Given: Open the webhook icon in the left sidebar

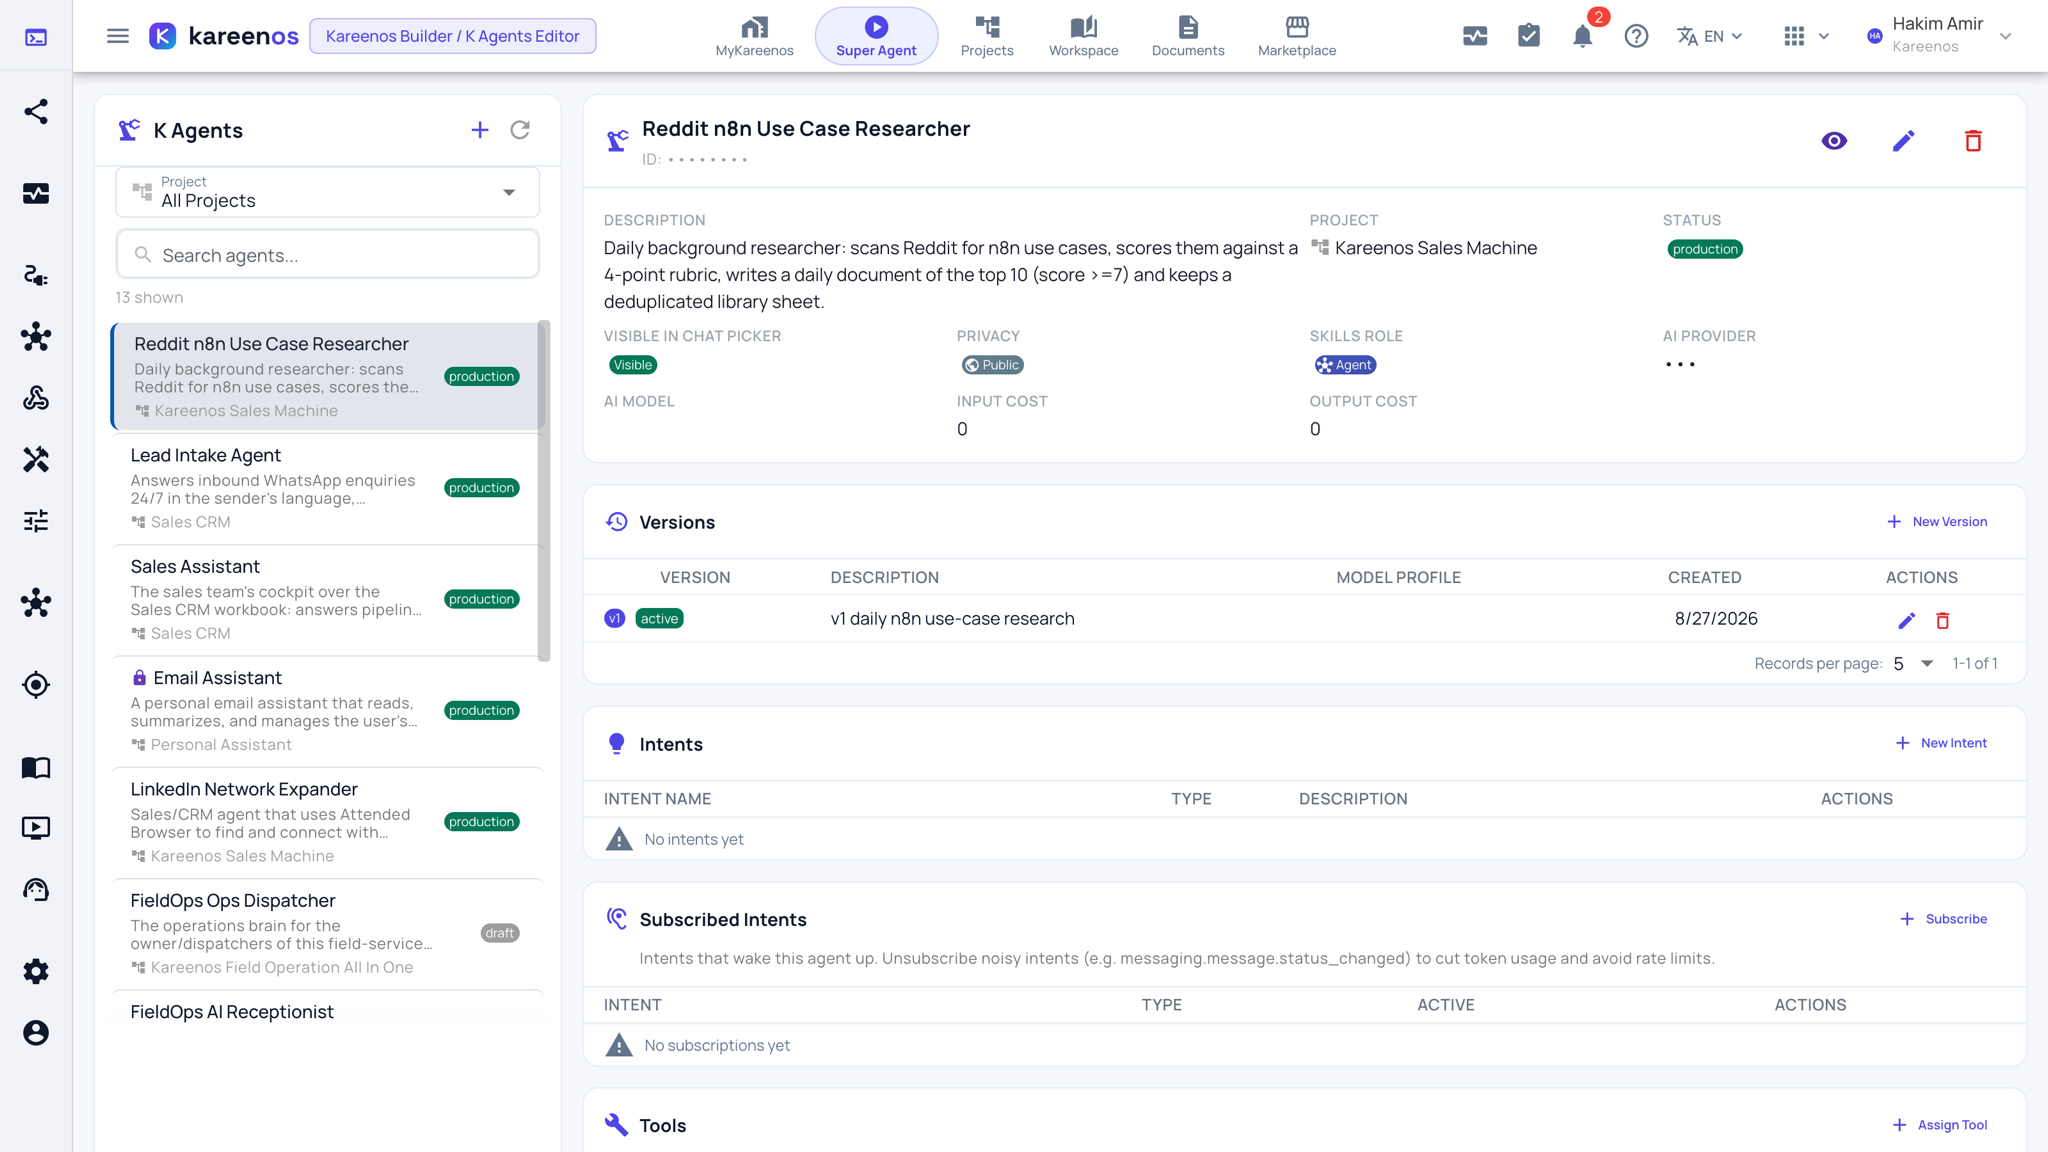Looking at the screenshot, I should click(x=36, y=398).
